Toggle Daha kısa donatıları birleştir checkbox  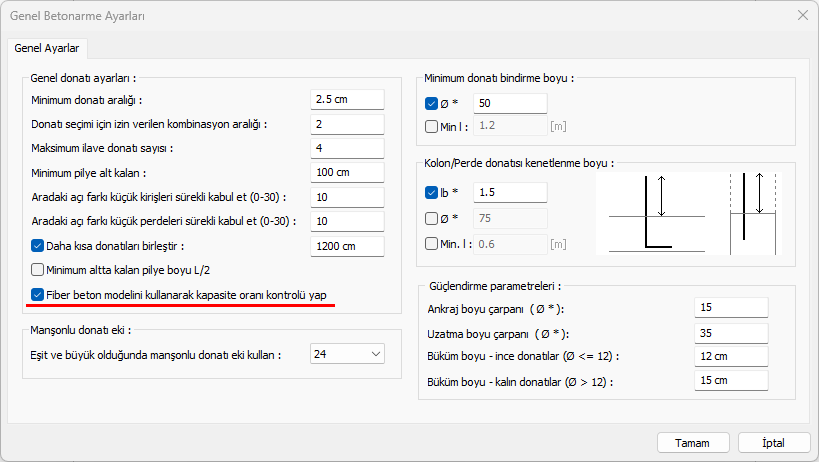click(38, 245)
